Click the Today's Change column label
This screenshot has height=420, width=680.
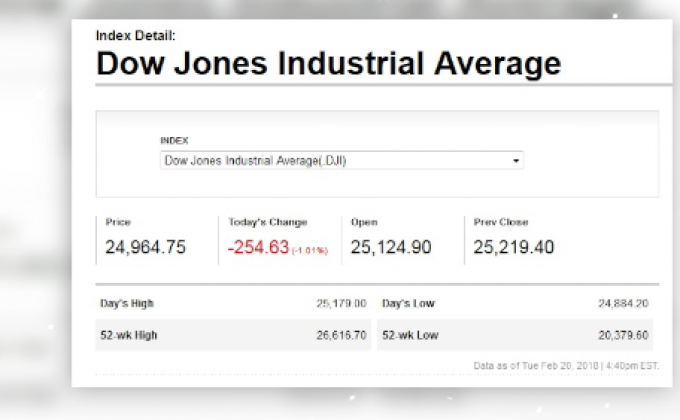pos(267,222)
